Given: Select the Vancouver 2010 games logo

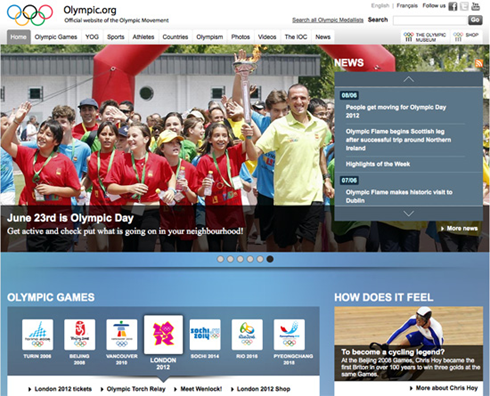Looking at the screenshot, I should (121, 334).
